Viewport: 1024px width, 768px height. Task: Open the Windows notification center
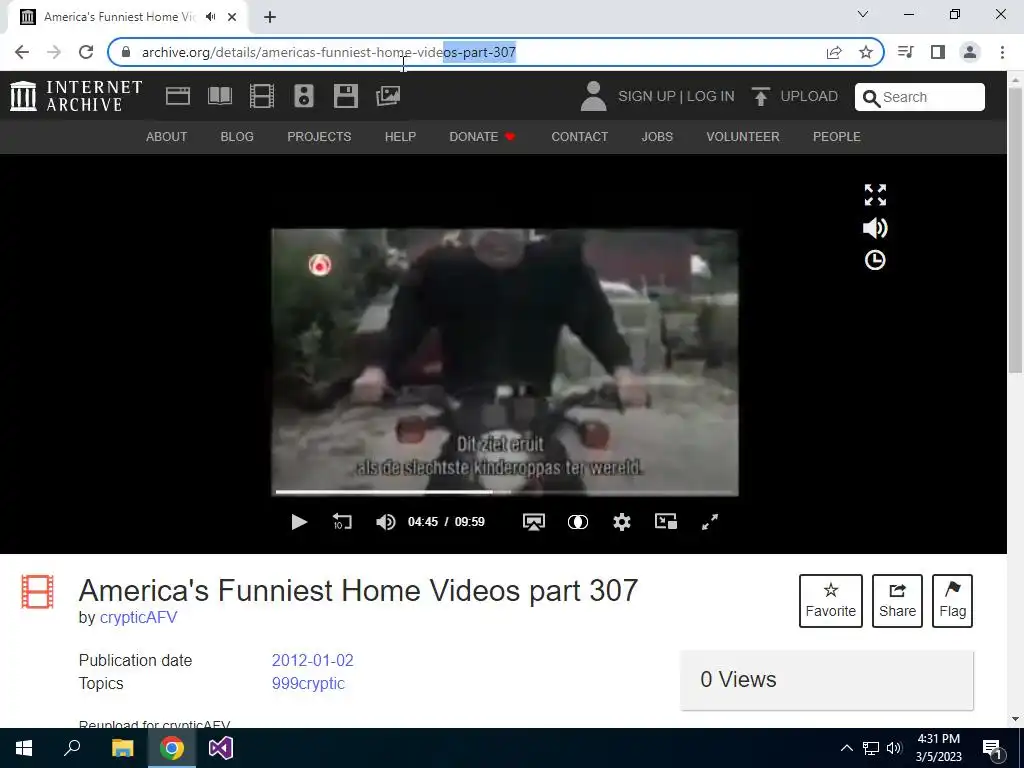[x=992, y=748]
